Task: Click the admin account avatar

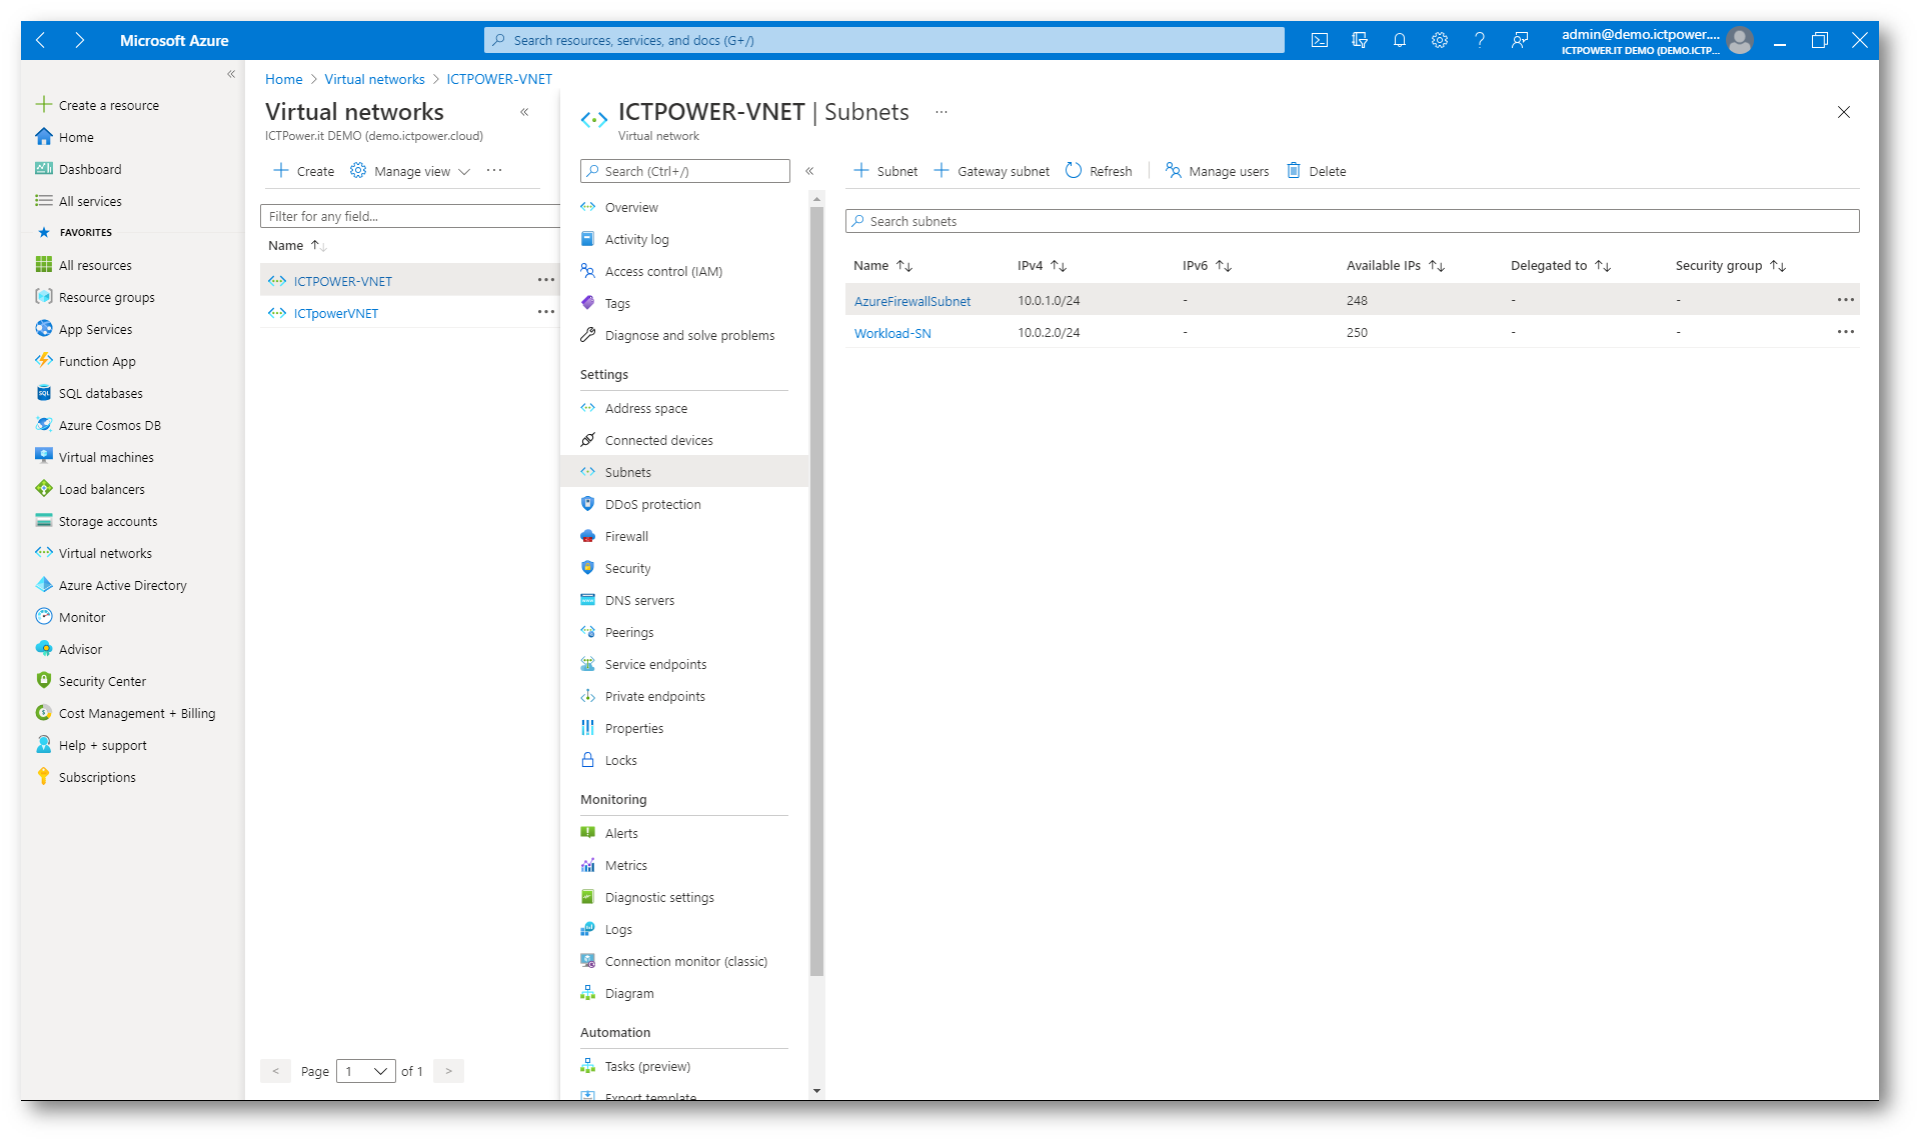Action: pos(1740,40)
